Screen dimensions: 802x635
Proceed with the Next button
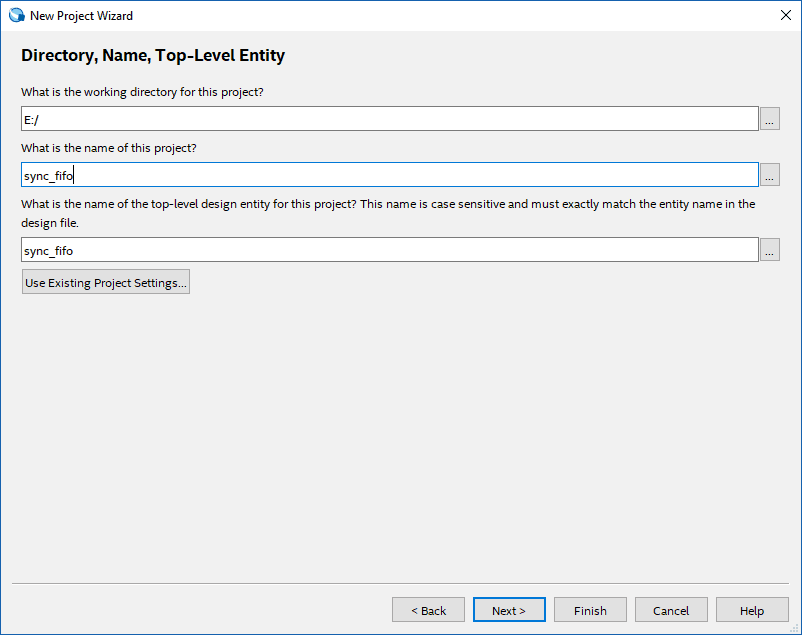509,610
